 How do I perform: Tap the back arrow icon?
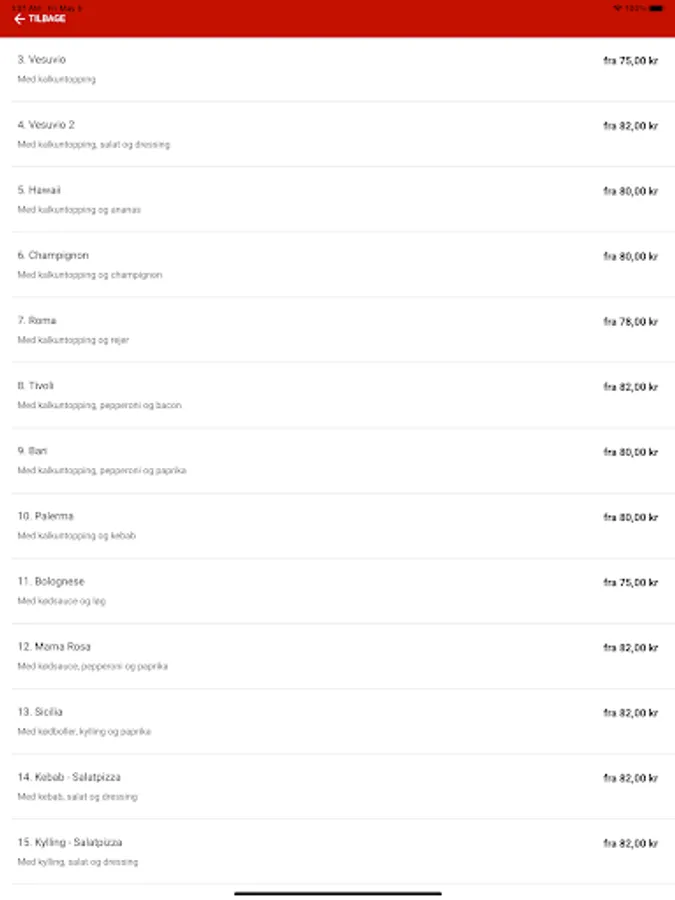pos(19,19)
